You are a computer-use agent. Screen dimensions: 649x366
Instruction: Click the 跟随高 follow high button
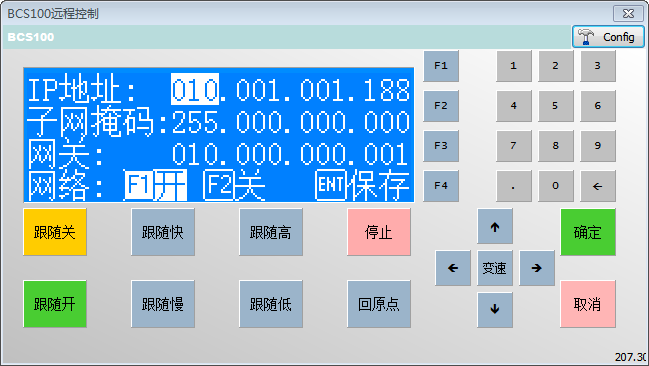(271, 232)
